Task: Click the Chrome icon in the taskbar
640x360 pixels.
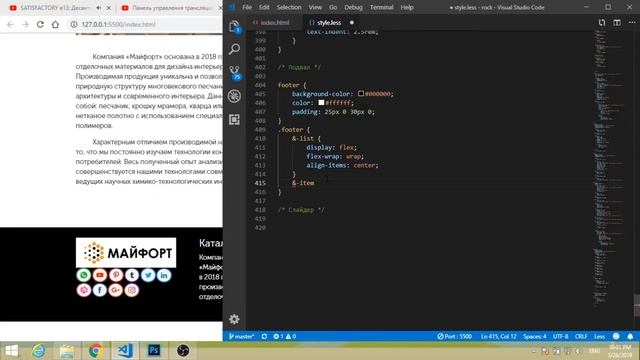Action: 96,351
